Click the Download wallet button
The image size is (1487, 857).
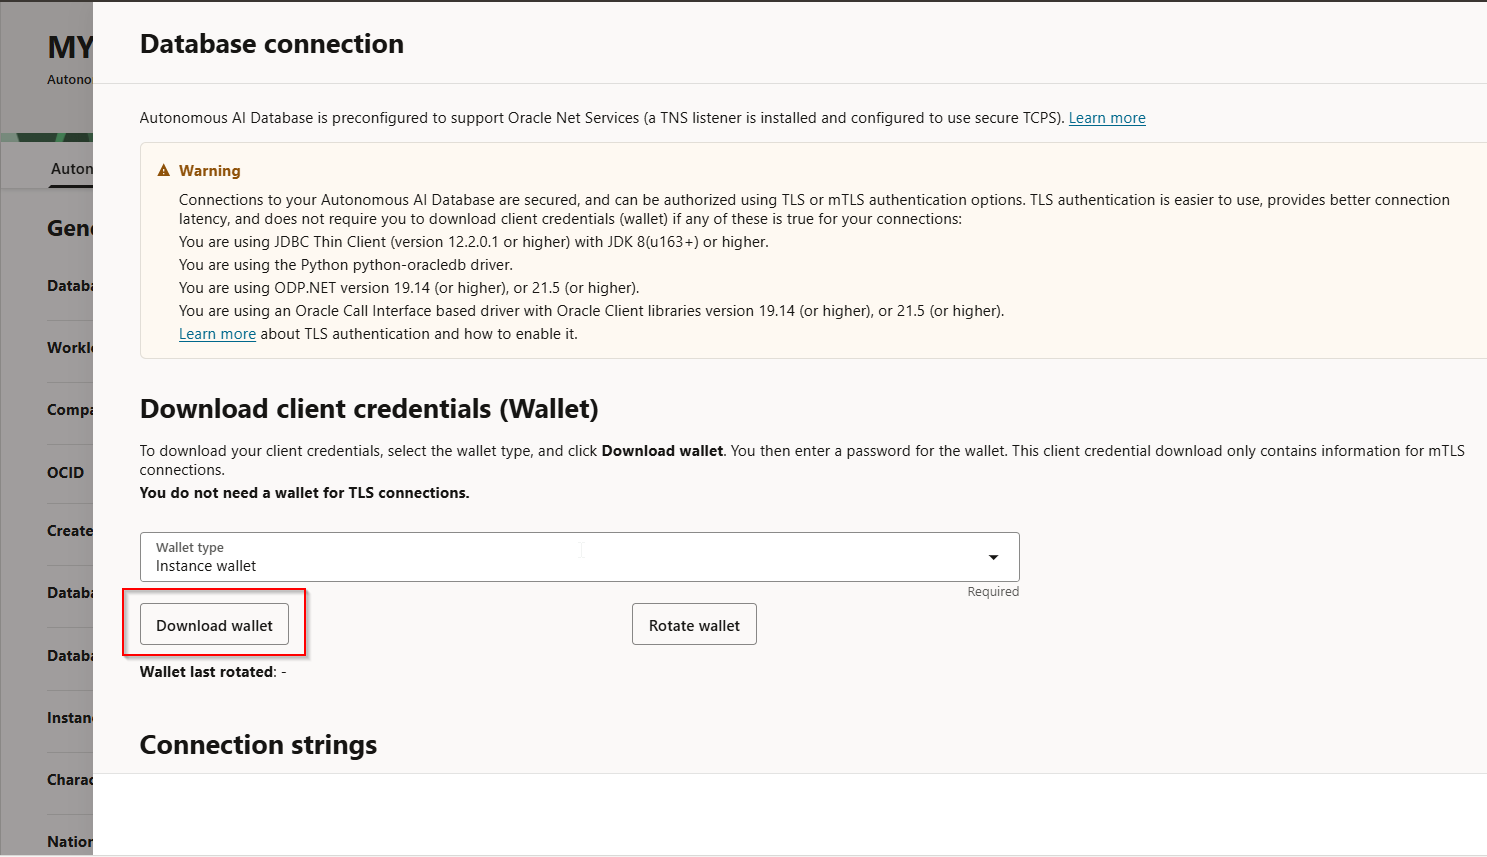[x=214, y=624]
